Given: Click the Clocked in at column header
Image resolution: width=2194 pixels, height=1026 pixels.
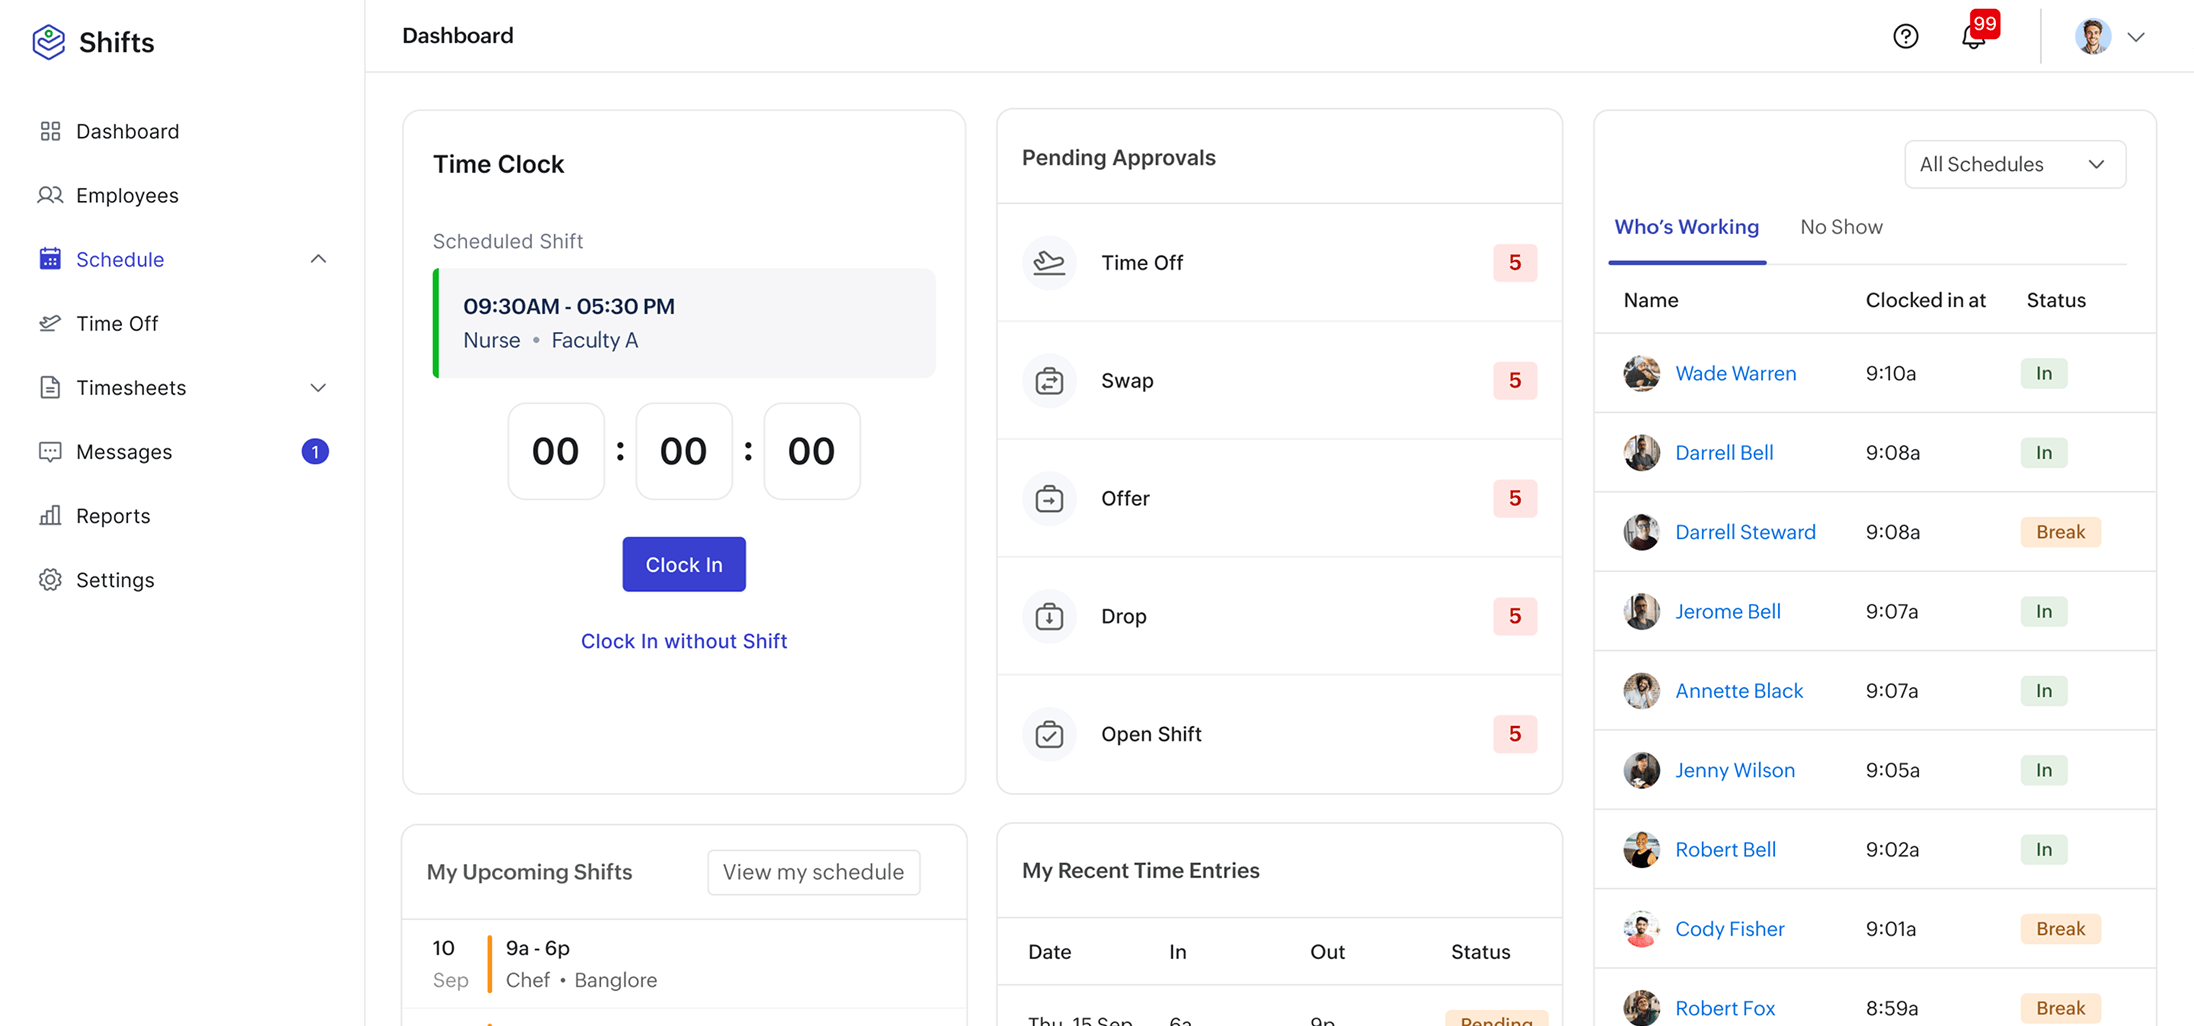Looking at the screenshot, I should pos(1925,300).
